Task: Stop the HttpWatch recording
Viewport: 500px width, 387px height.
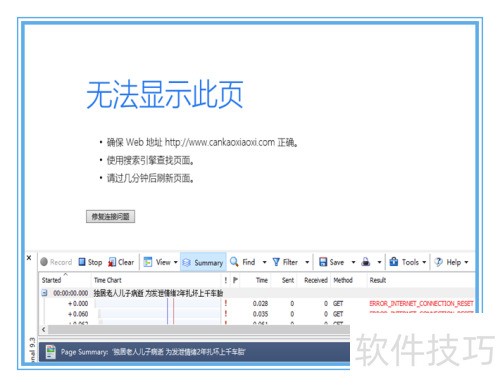Action: [90, 262]
